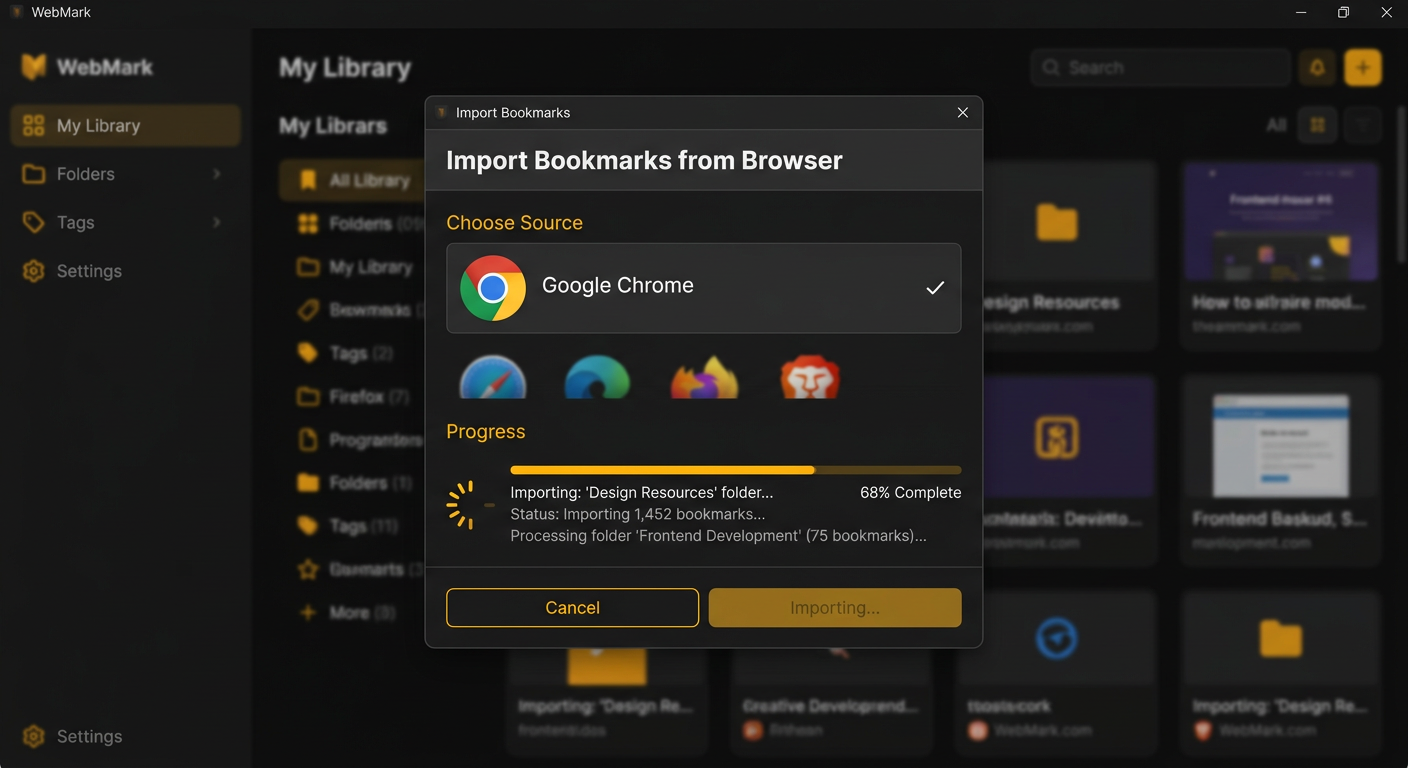
Task: Select the Safari browser icon as source
Action: point(493,378)
